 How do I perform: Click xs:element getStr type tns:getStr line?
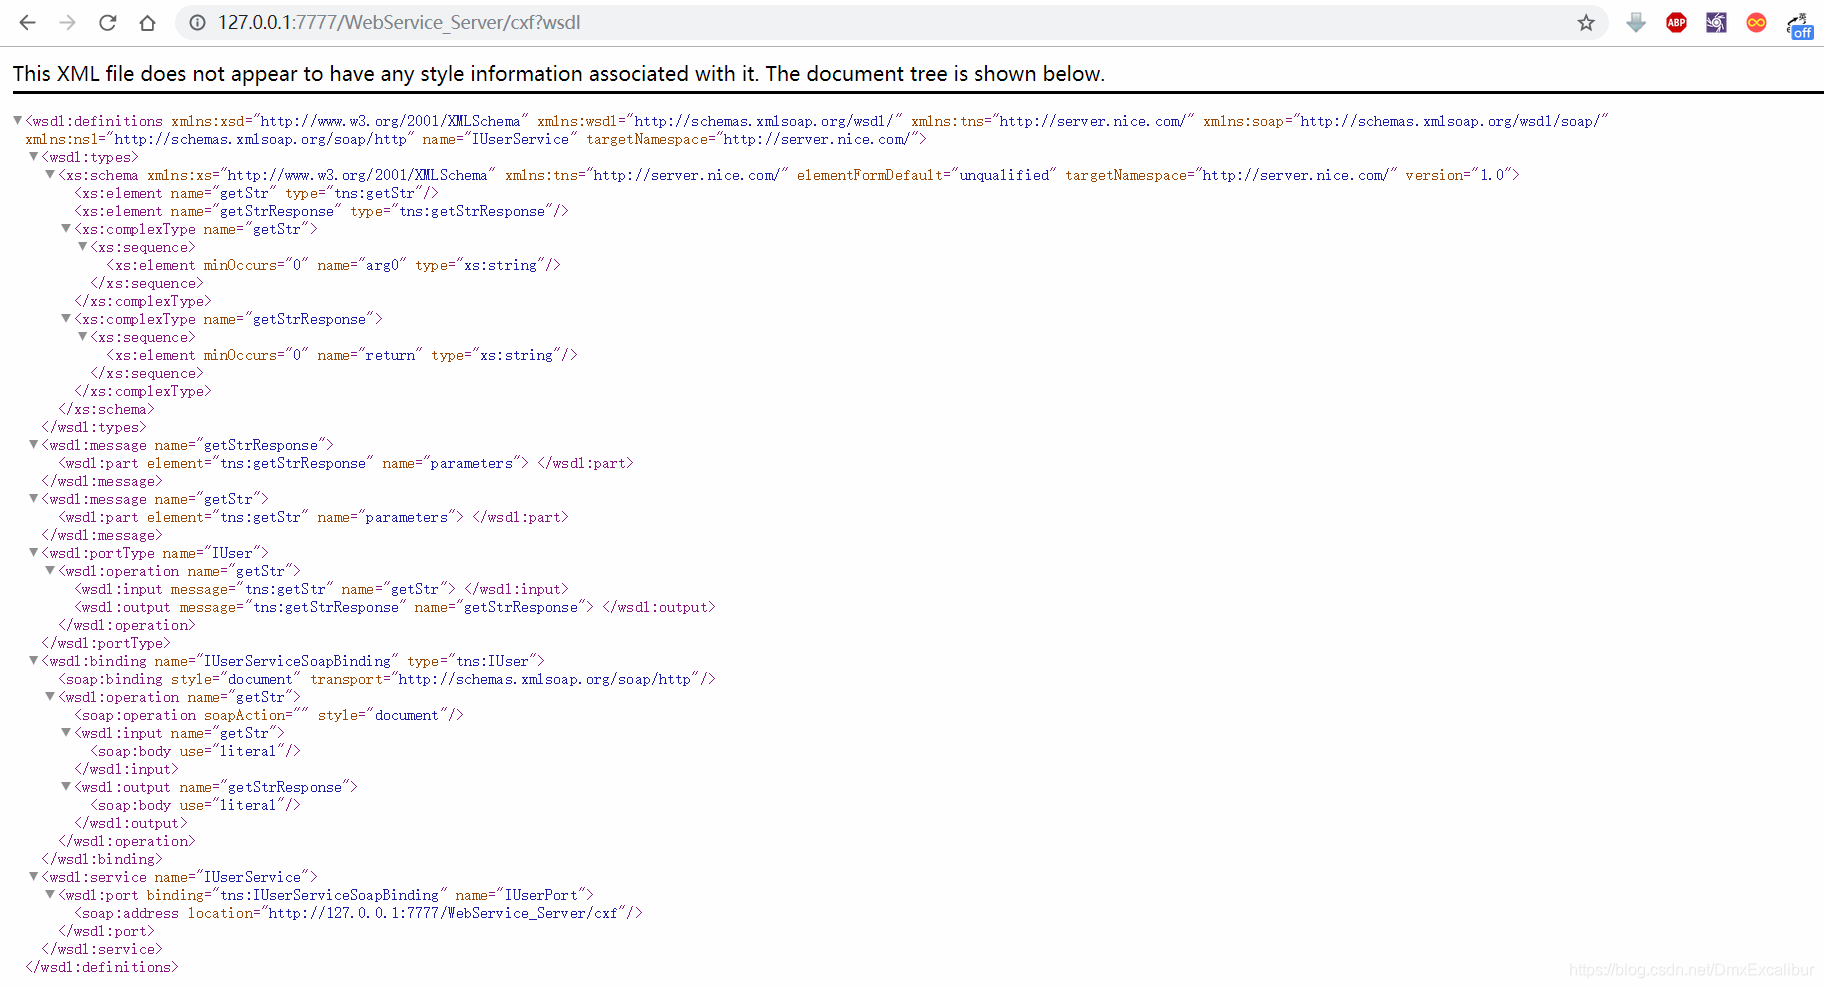tap(256, 193)
